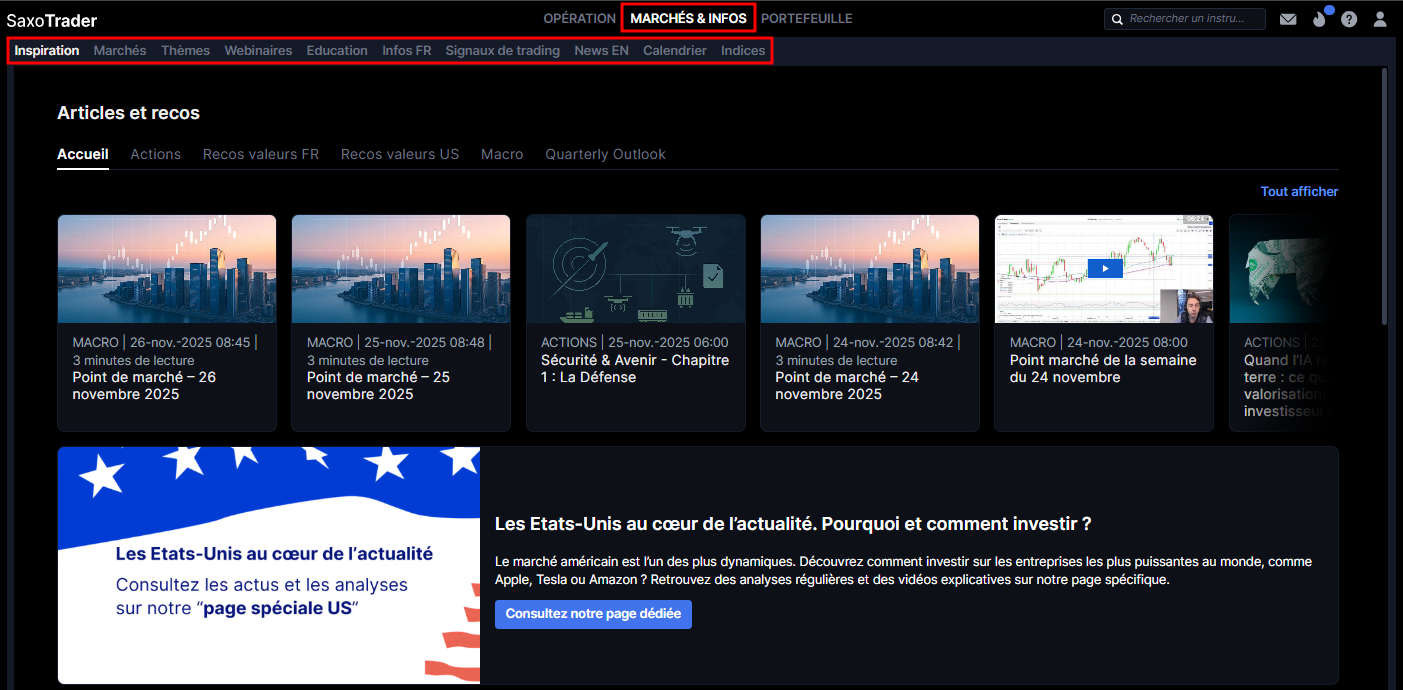Click the flame notifications icon
This screenshot has height=690, width=1403.
(x=1319, y=19)
